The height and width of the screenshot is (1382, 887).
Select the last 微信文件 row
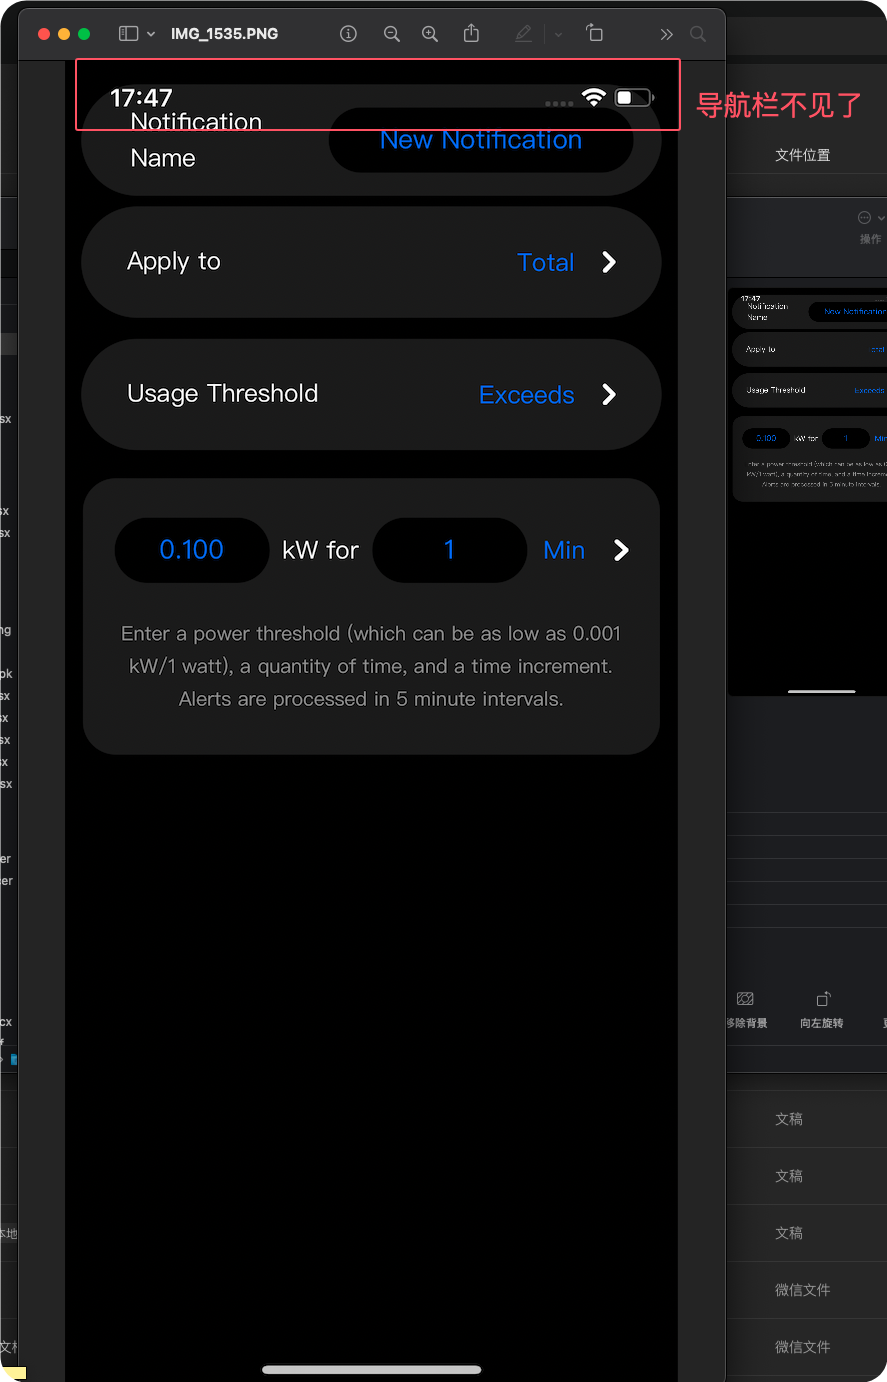pyautogui.click(x=802, y=1347)
